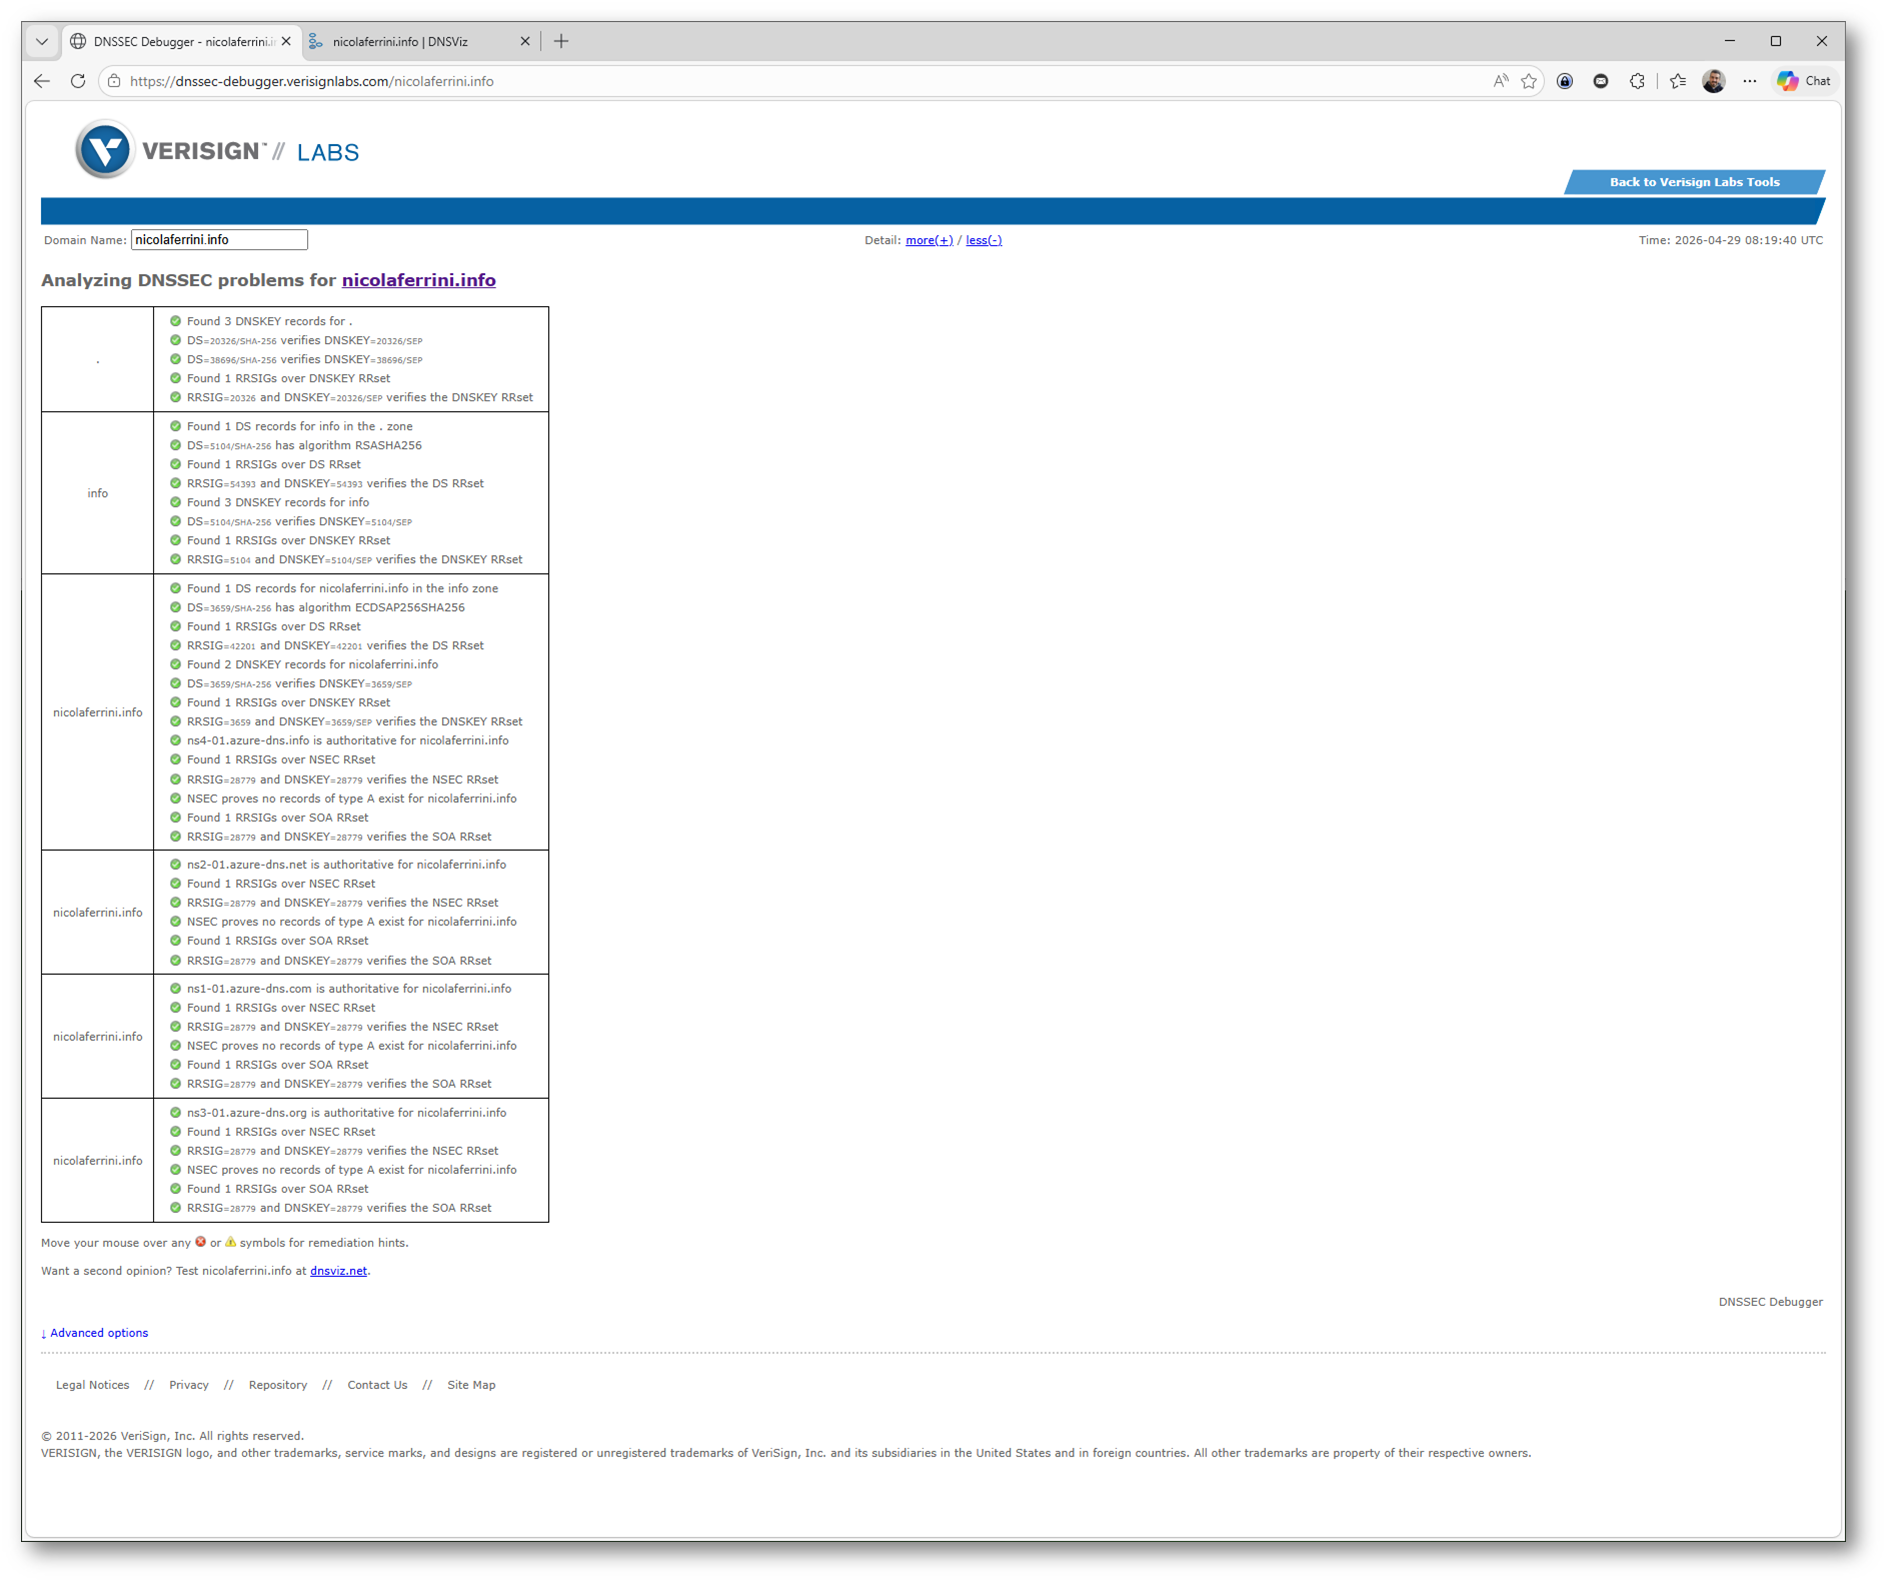Select text 'RRSIG=20326 and DNSKEY=20326/SEP verifies the DNSKEY RRset'
Screen dimensions: 1888x1584
click(x=360, y=398)
